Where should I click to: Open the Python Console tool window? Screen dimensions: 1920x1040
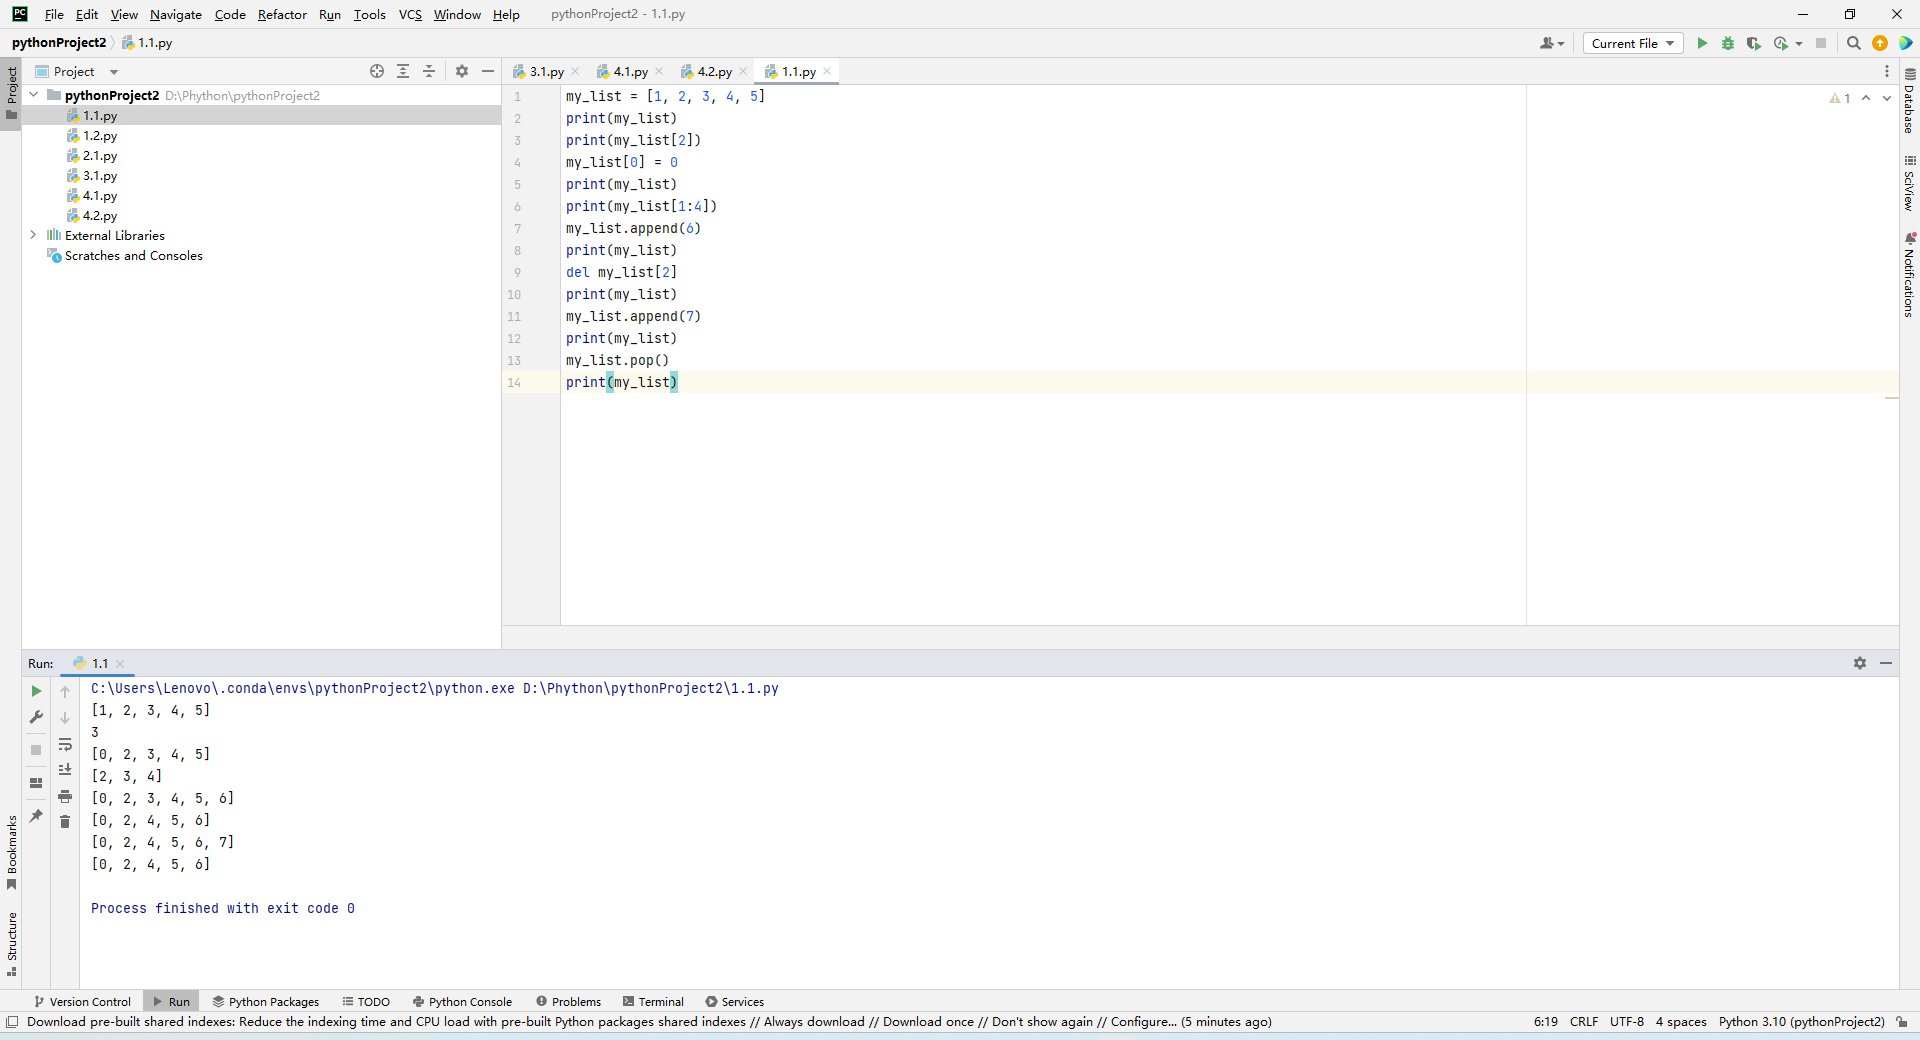462,1001
